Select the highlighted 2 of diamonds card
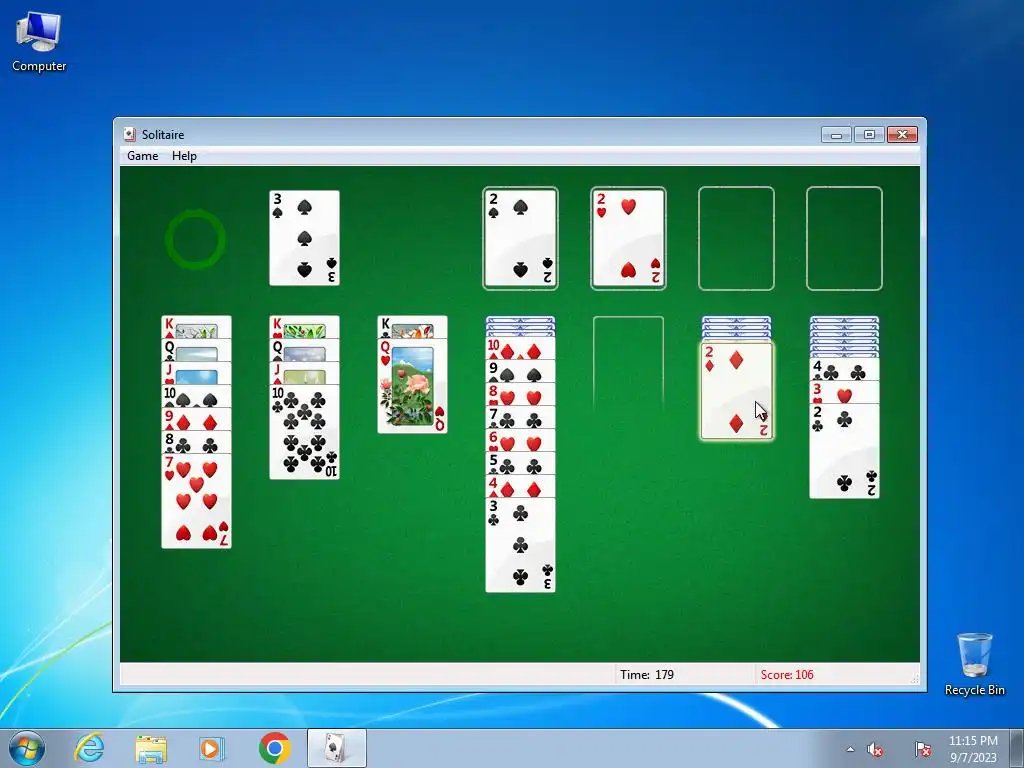The width and height of the screenshot is (1024, 768). pyautogui.click(x=737, y=391)
